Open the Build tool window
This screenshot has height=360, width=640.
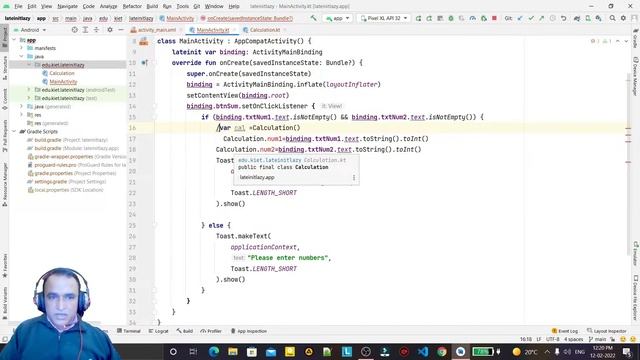tap(184, 331)
